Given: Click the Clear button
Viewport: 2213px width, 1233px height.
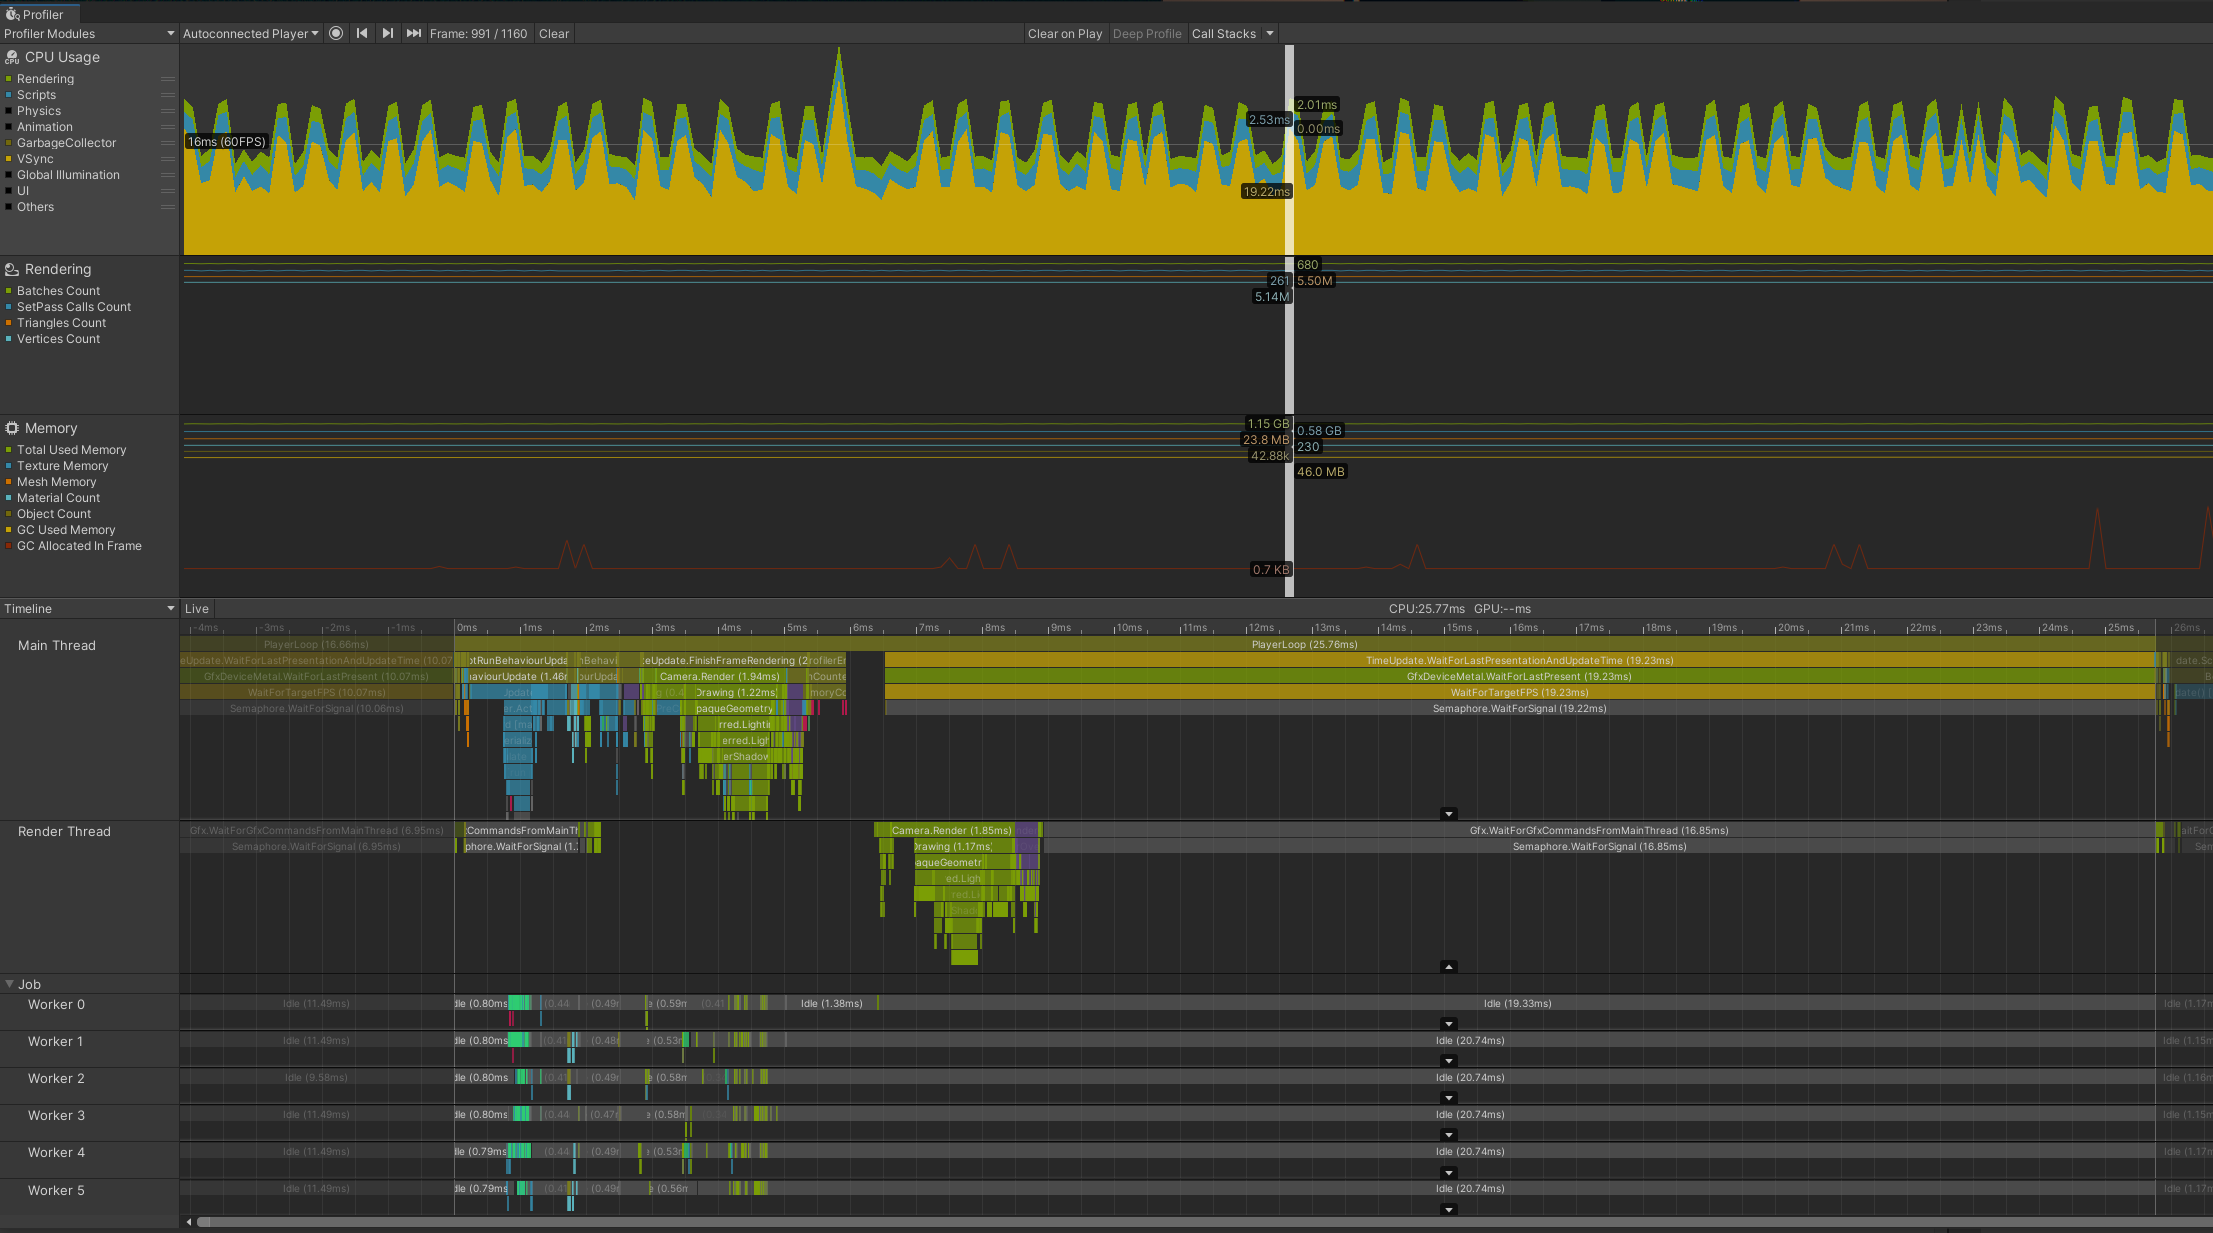Looking at the screenshot, I should [554, 33].
